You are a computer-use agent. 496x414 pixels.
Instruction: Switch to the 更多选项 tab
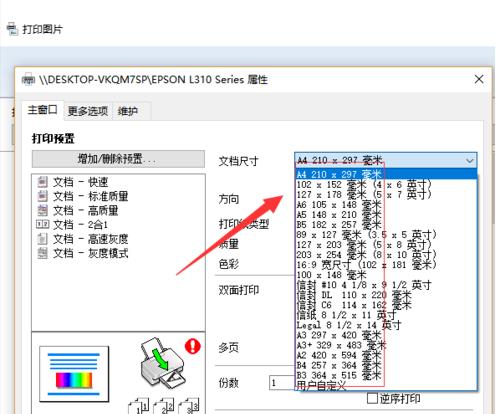pyautogui.click(x=88, y=111)
